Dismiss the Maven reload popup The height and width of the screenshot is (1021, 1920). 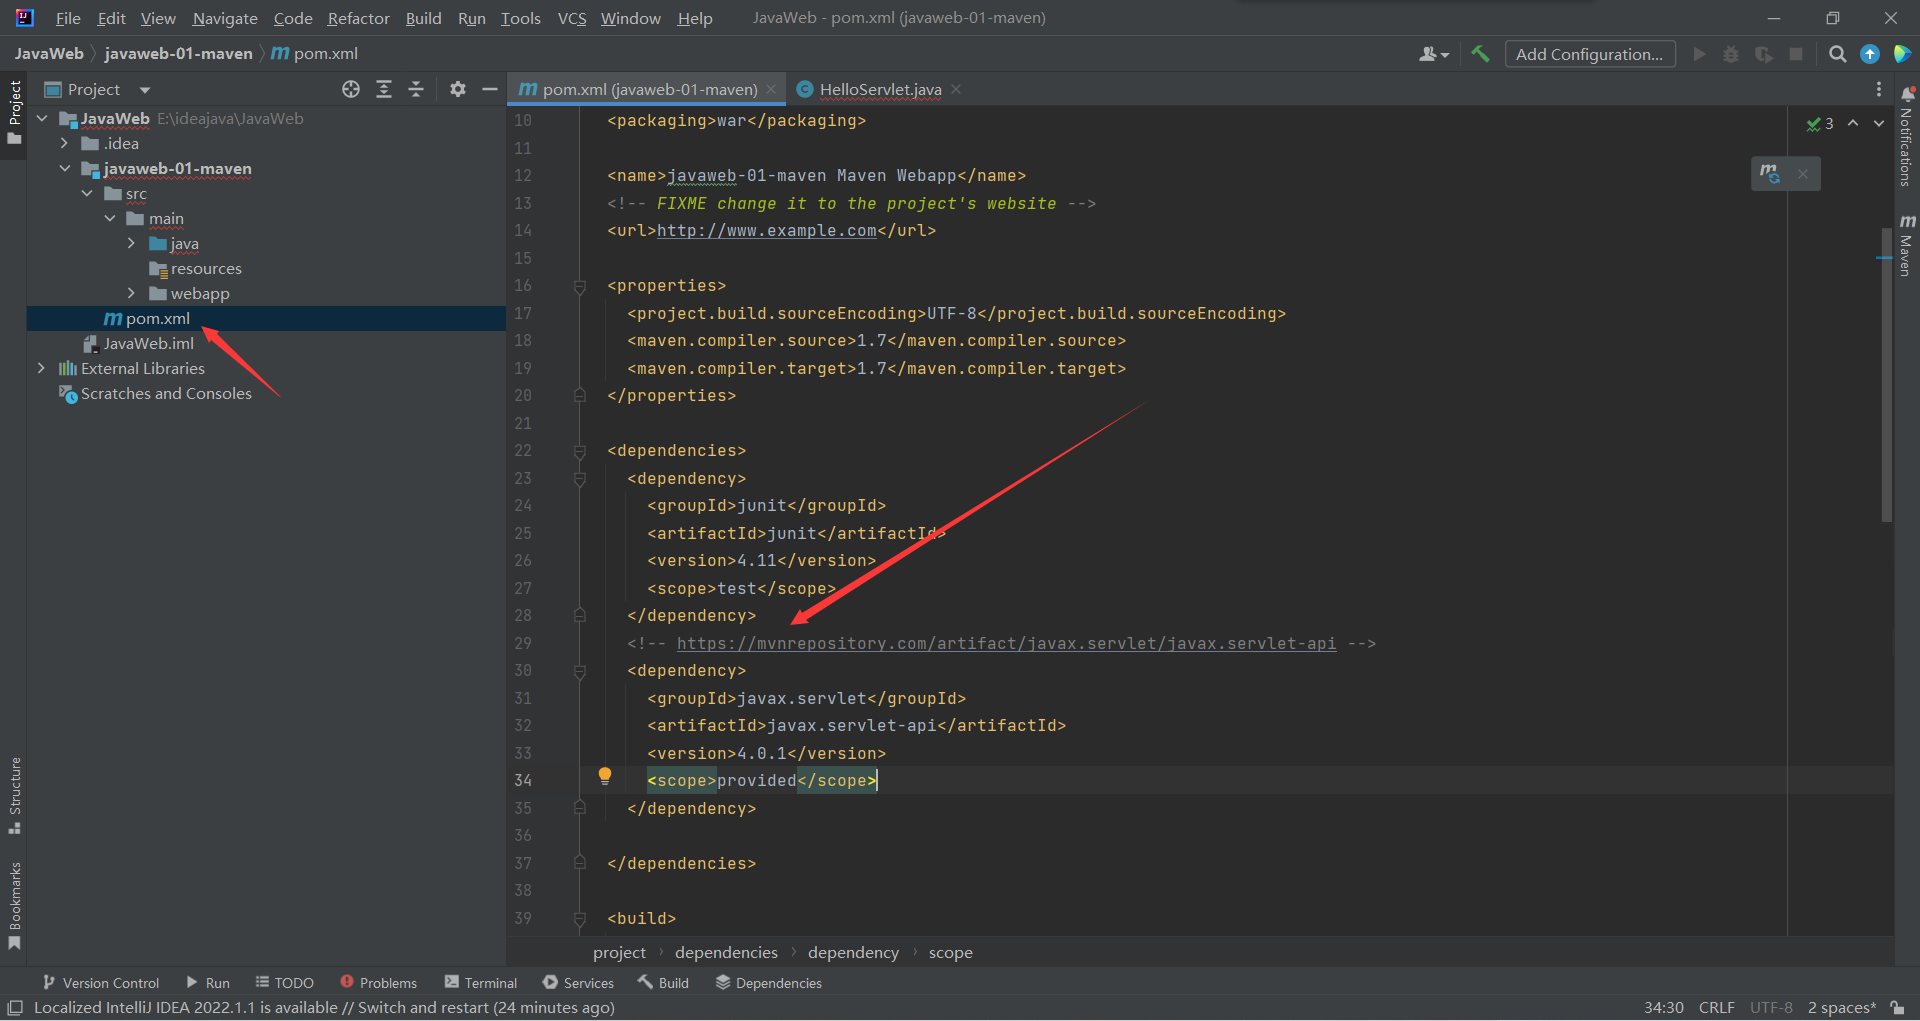[1803, 174]
